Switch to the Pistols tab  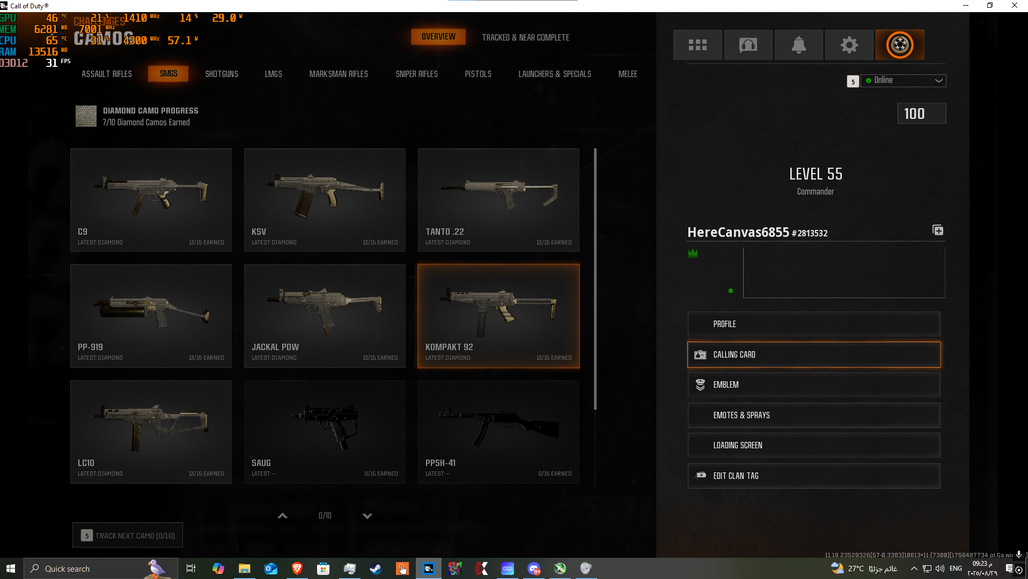point(478,74)
